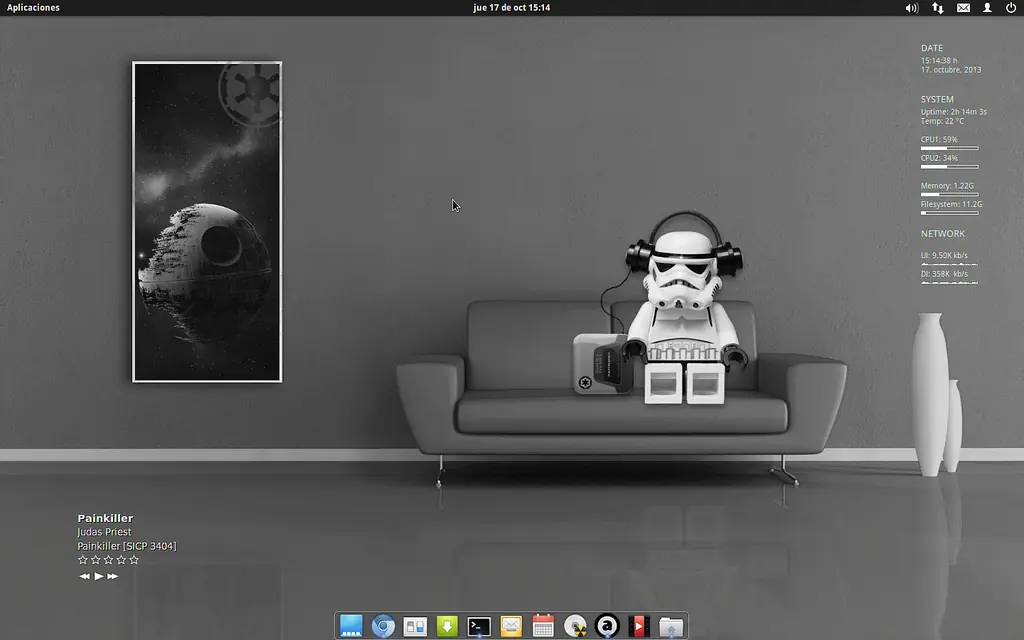Skip to next track in music widget

[113, 576]
